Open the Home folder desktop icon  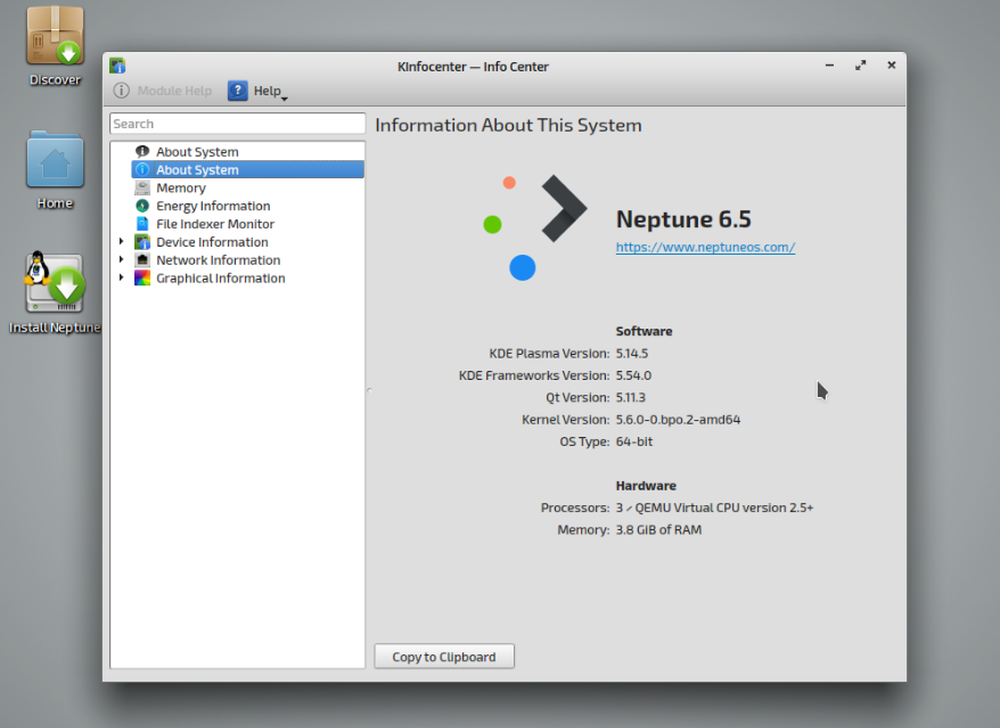[55, 170]
